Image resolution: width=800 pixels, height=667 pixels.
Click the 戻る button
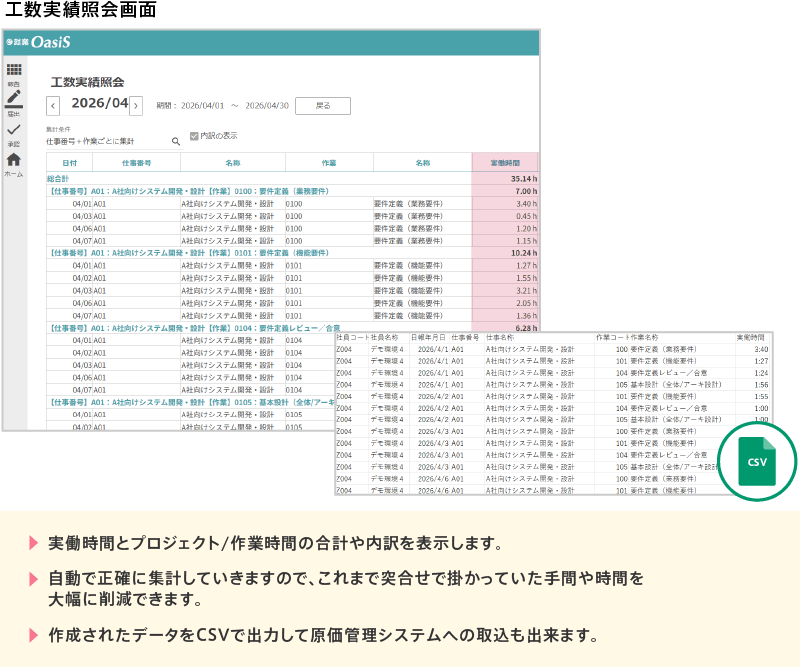323,106
